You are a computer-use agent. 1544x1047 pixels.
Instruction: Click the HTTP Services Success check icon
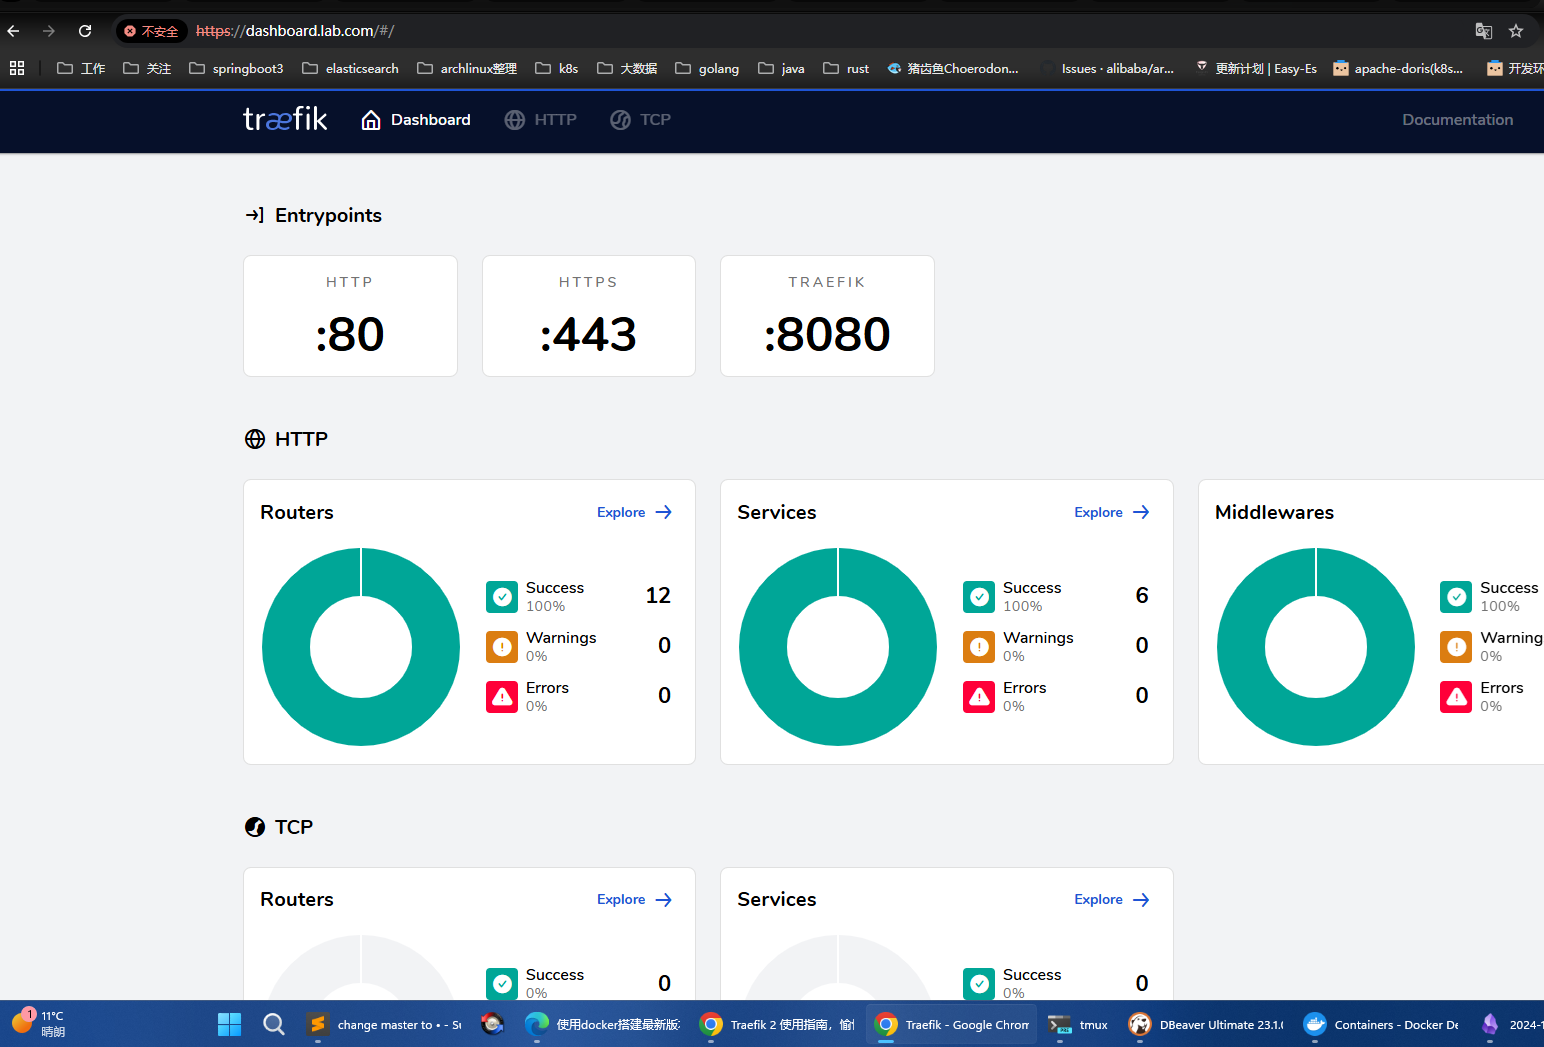(979, 597)
